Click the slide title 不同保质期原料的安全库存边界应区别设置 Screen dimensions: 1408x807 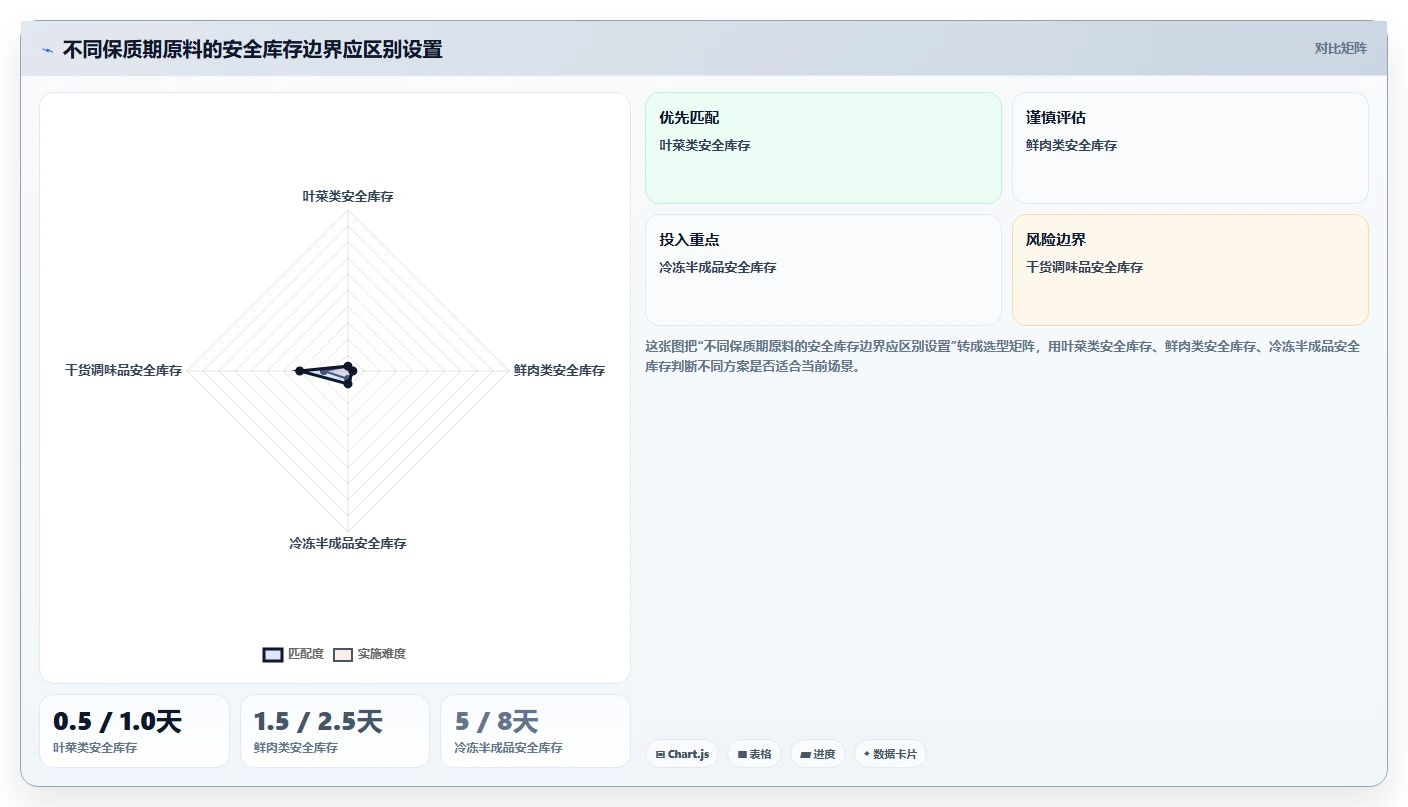pyautogui.click(x=253, y=49)
